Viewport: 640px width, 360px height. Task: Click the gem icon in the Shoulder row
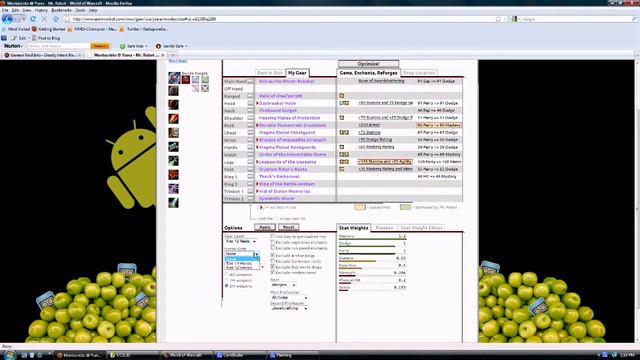click(x=342, y=118)
